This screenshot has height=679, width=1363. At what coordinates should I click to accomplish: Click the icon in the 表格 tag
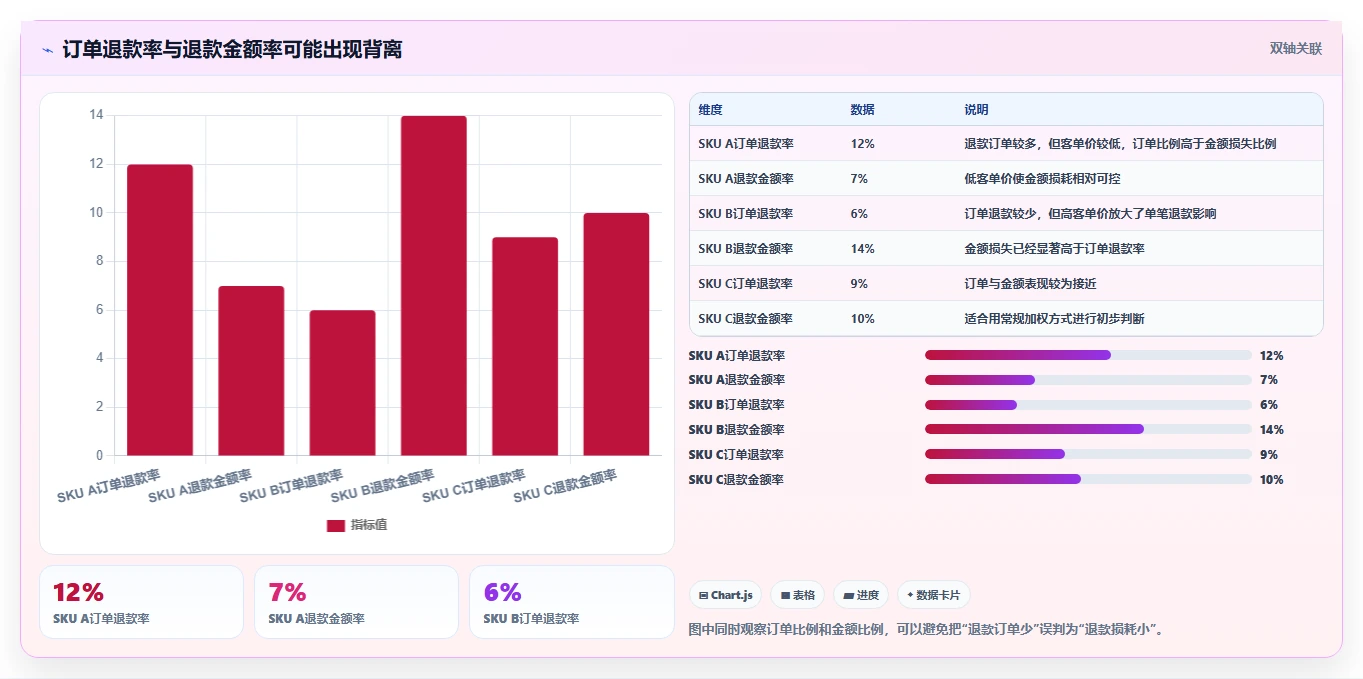786,595
